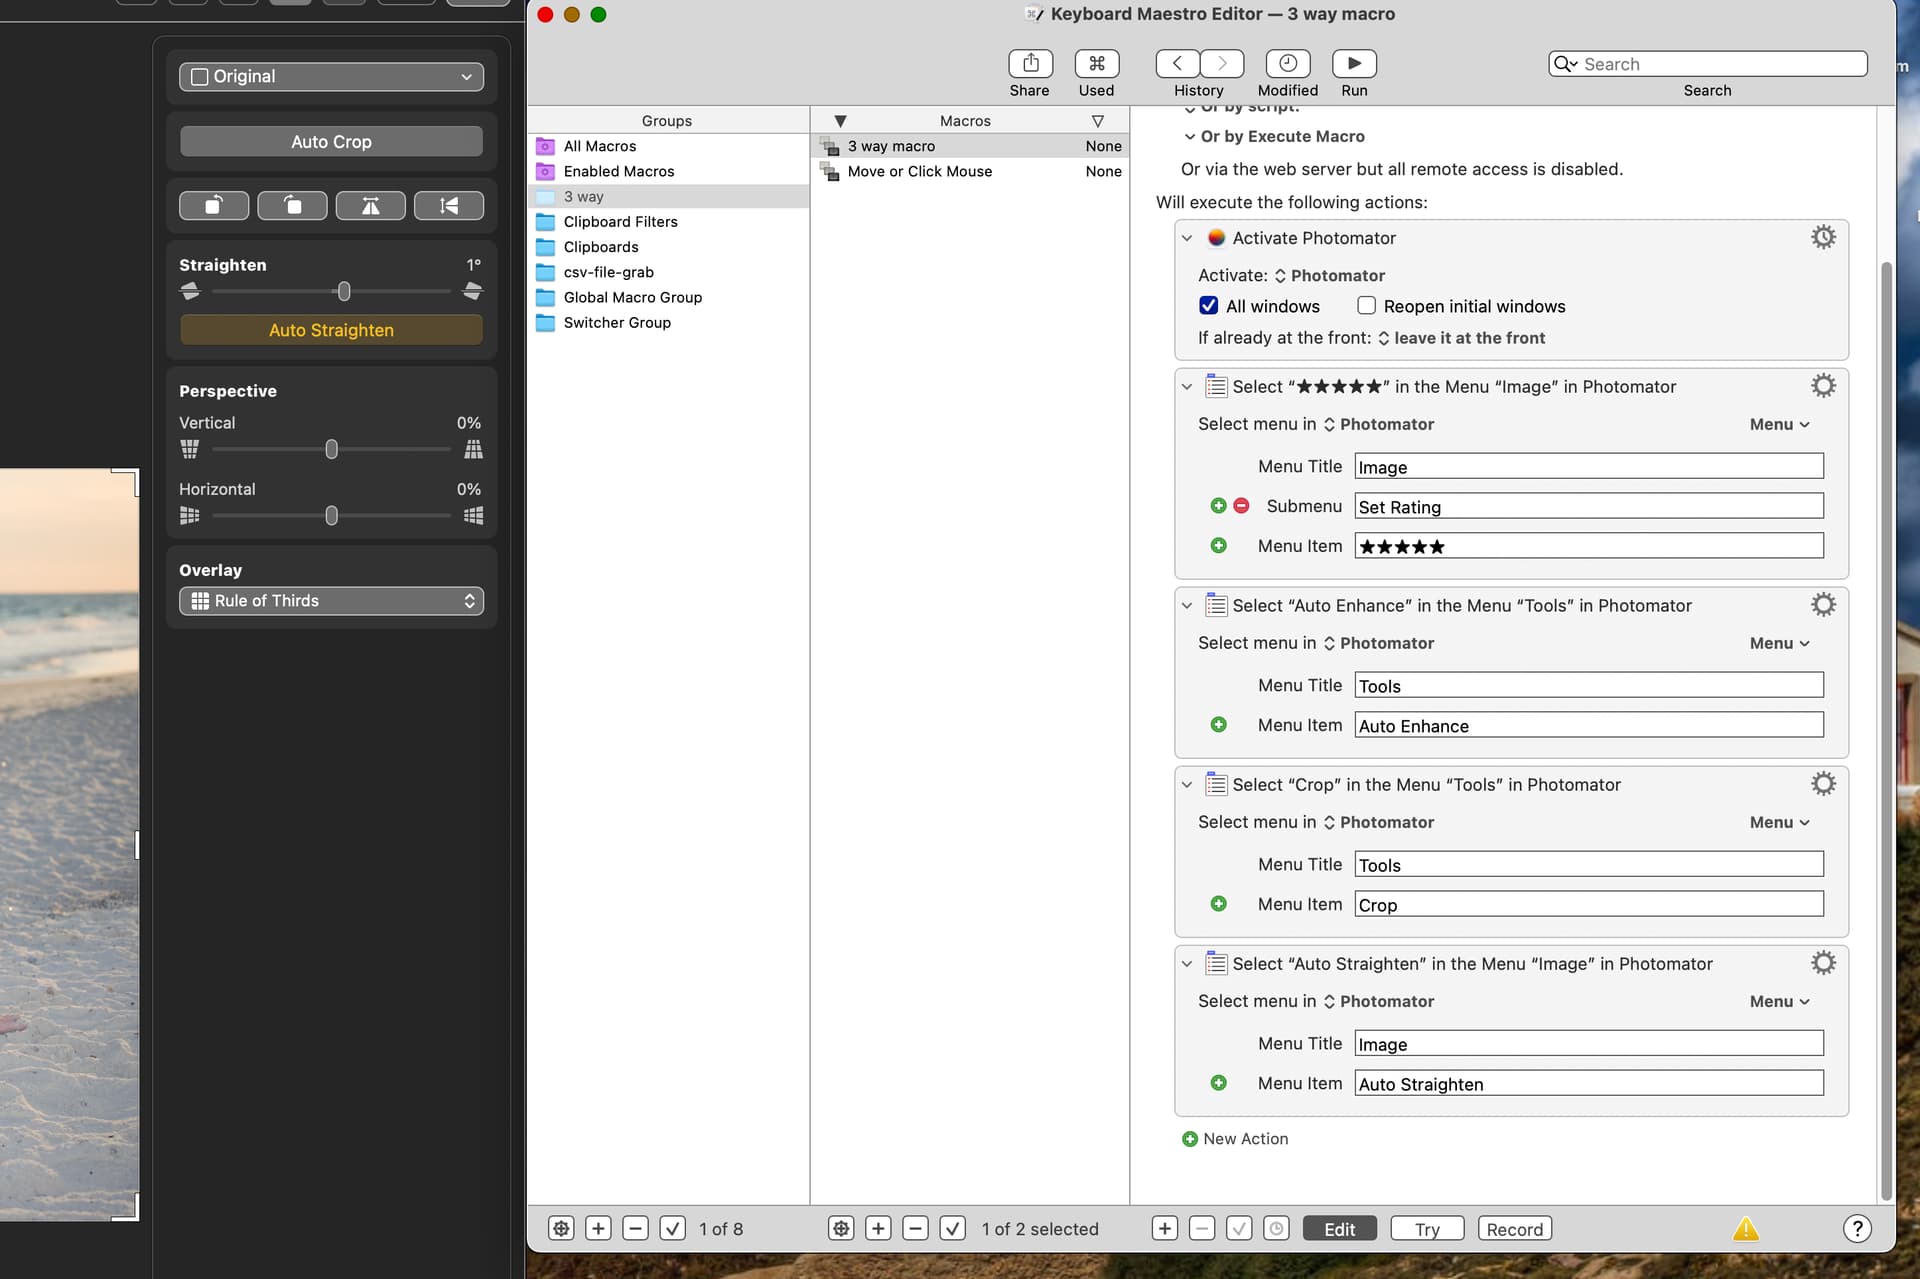Add submenu beside Auto Straighten Menu Item

point(1218,1083)
